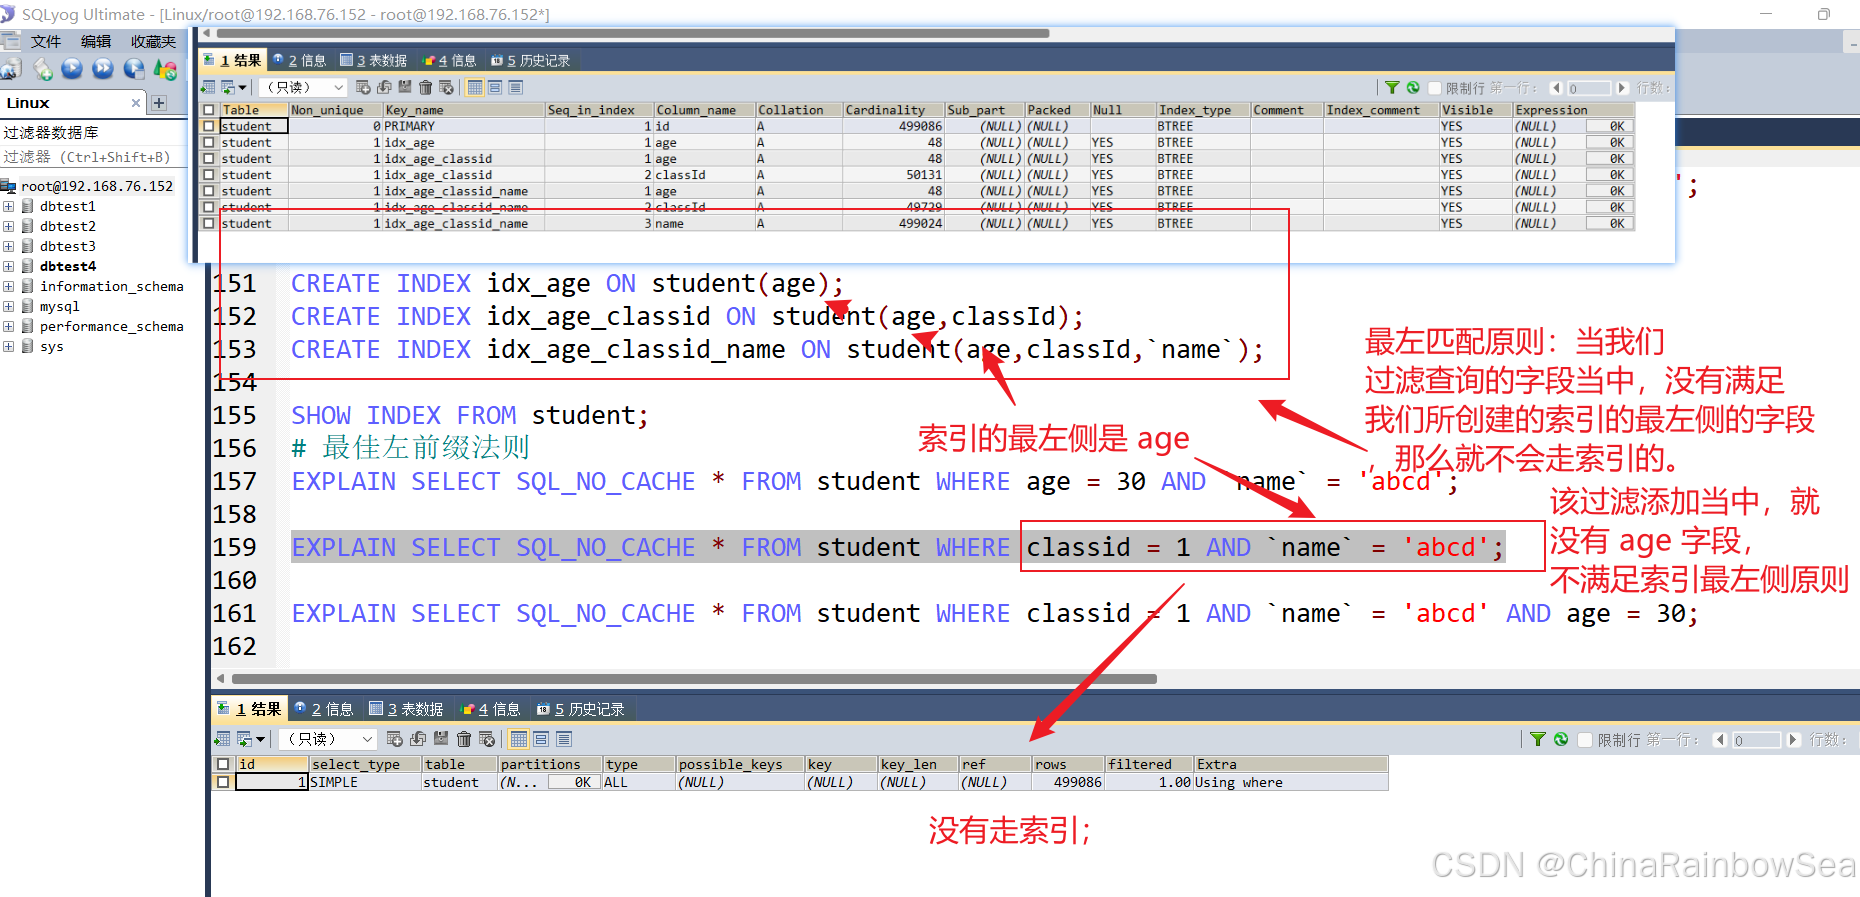
Task: Open the 收藏夹 menu
Action: pos(153,41)
